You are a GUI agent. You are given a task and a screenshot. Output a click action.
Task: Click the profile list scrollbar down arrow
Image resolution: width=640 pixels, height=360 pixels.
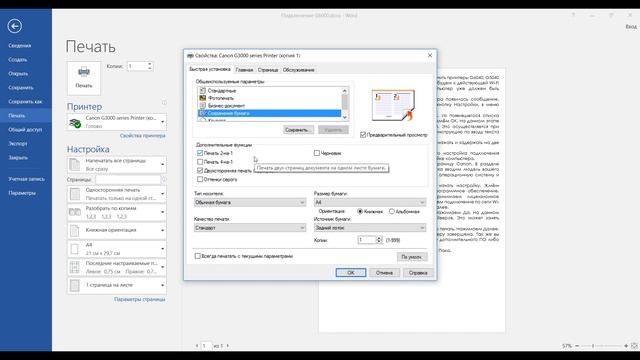(345, 118)
